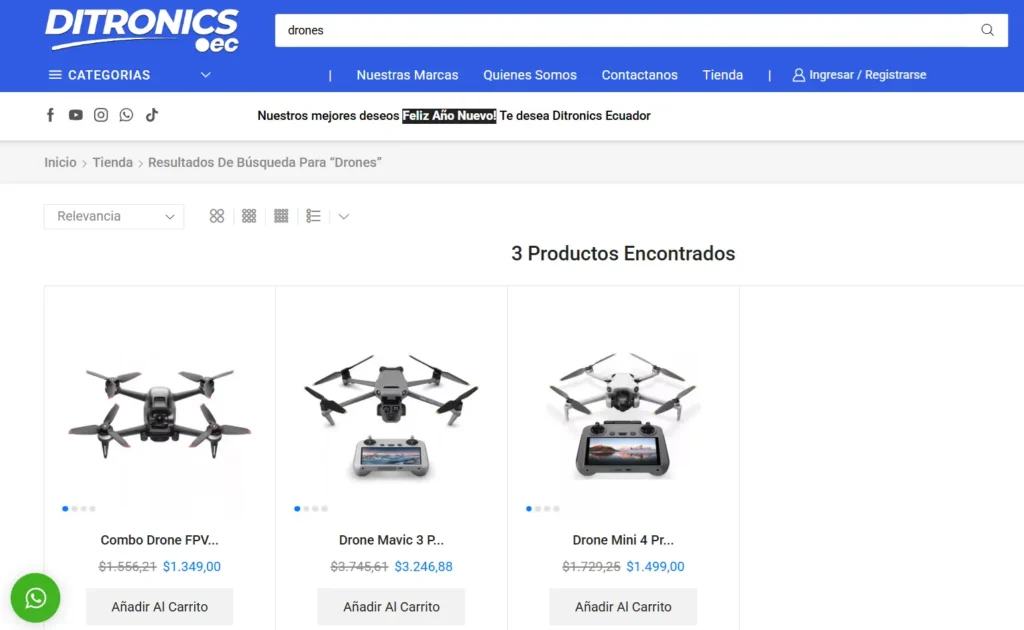Open Combo Drone FPV product title
This screenshot has width=1024, height=630.
[x=159, y=540]
